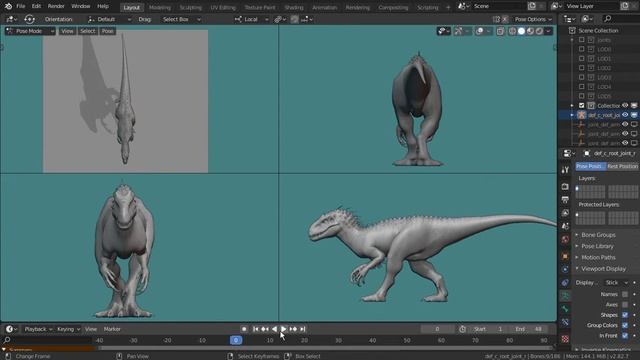Open the Orientation Default dropdown

point(109,19)
